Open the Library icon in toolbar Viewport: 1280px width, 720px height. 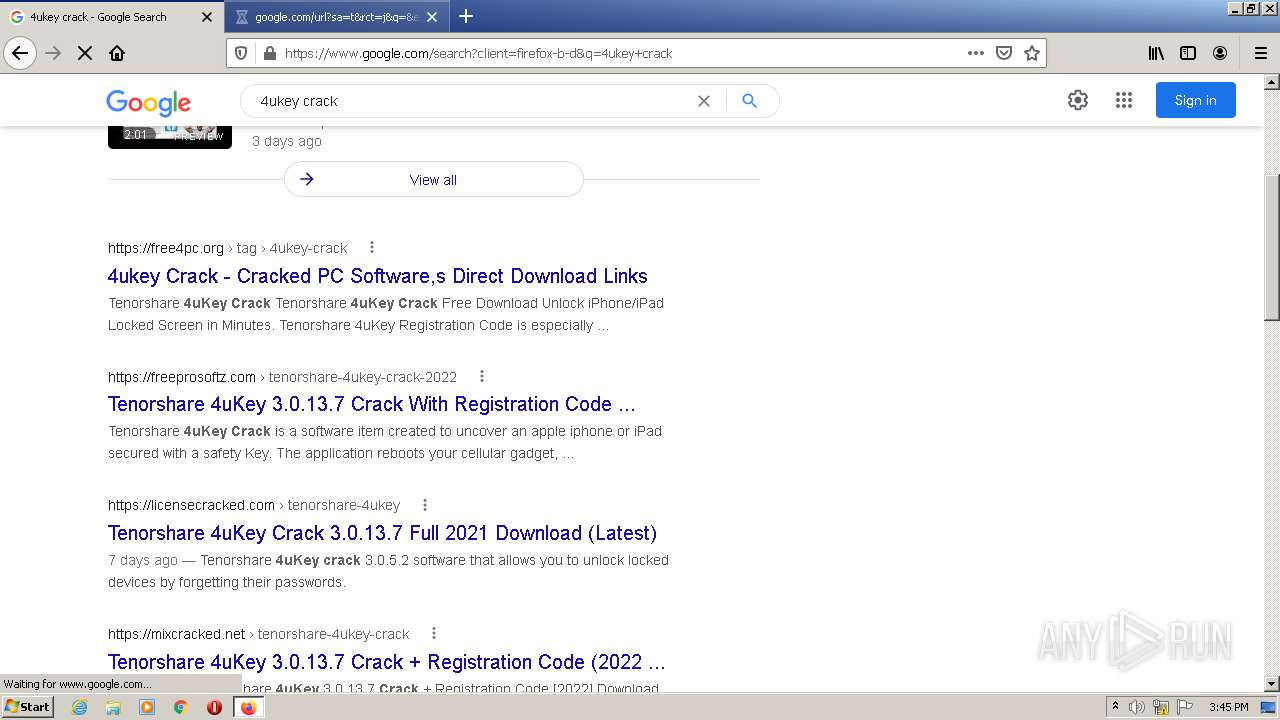[x=1156, y=53]
